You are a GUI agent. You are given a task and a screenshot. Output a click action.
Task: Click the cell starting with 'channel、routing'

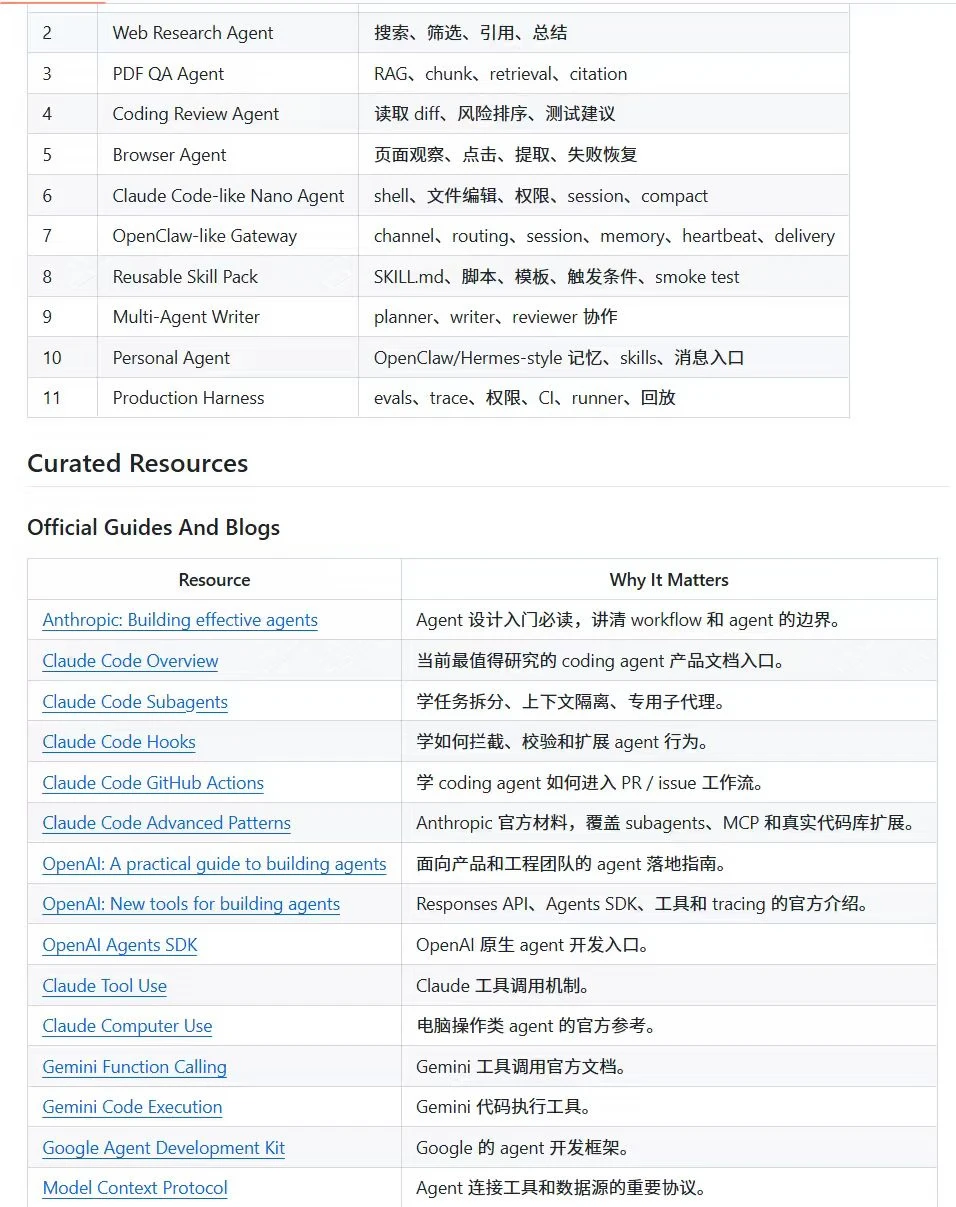[x=604, y=236]
